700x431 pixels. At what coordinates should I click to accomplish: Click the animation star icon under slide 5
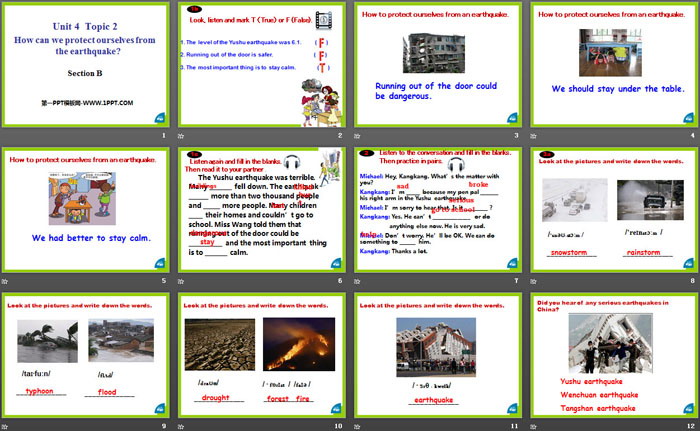coord(4,281)
